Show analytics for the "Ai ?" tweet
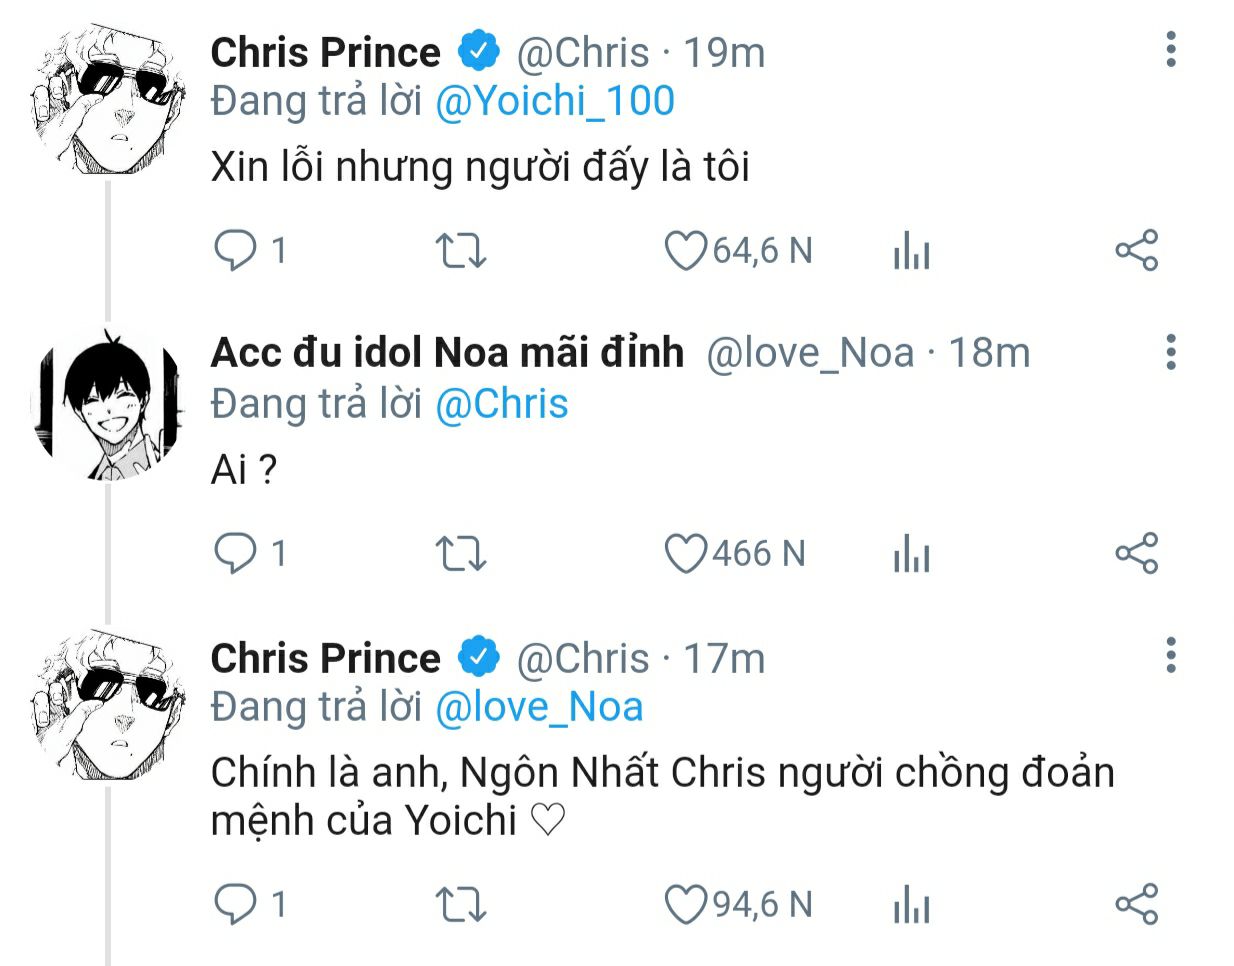 pos(911,554)
